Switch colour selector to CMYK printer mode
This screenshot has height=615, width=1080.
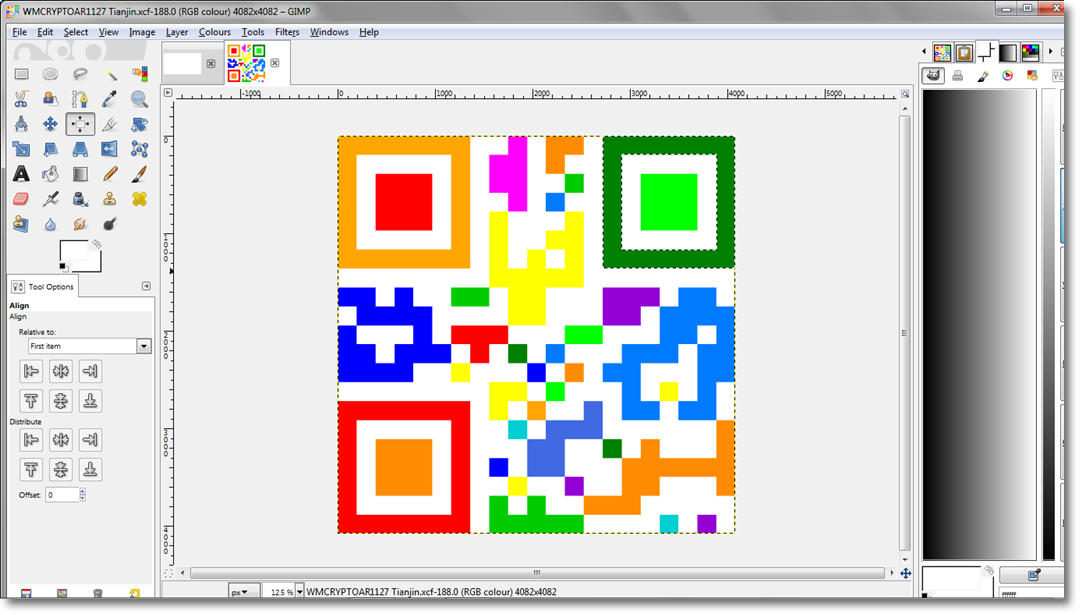point(957,76)
